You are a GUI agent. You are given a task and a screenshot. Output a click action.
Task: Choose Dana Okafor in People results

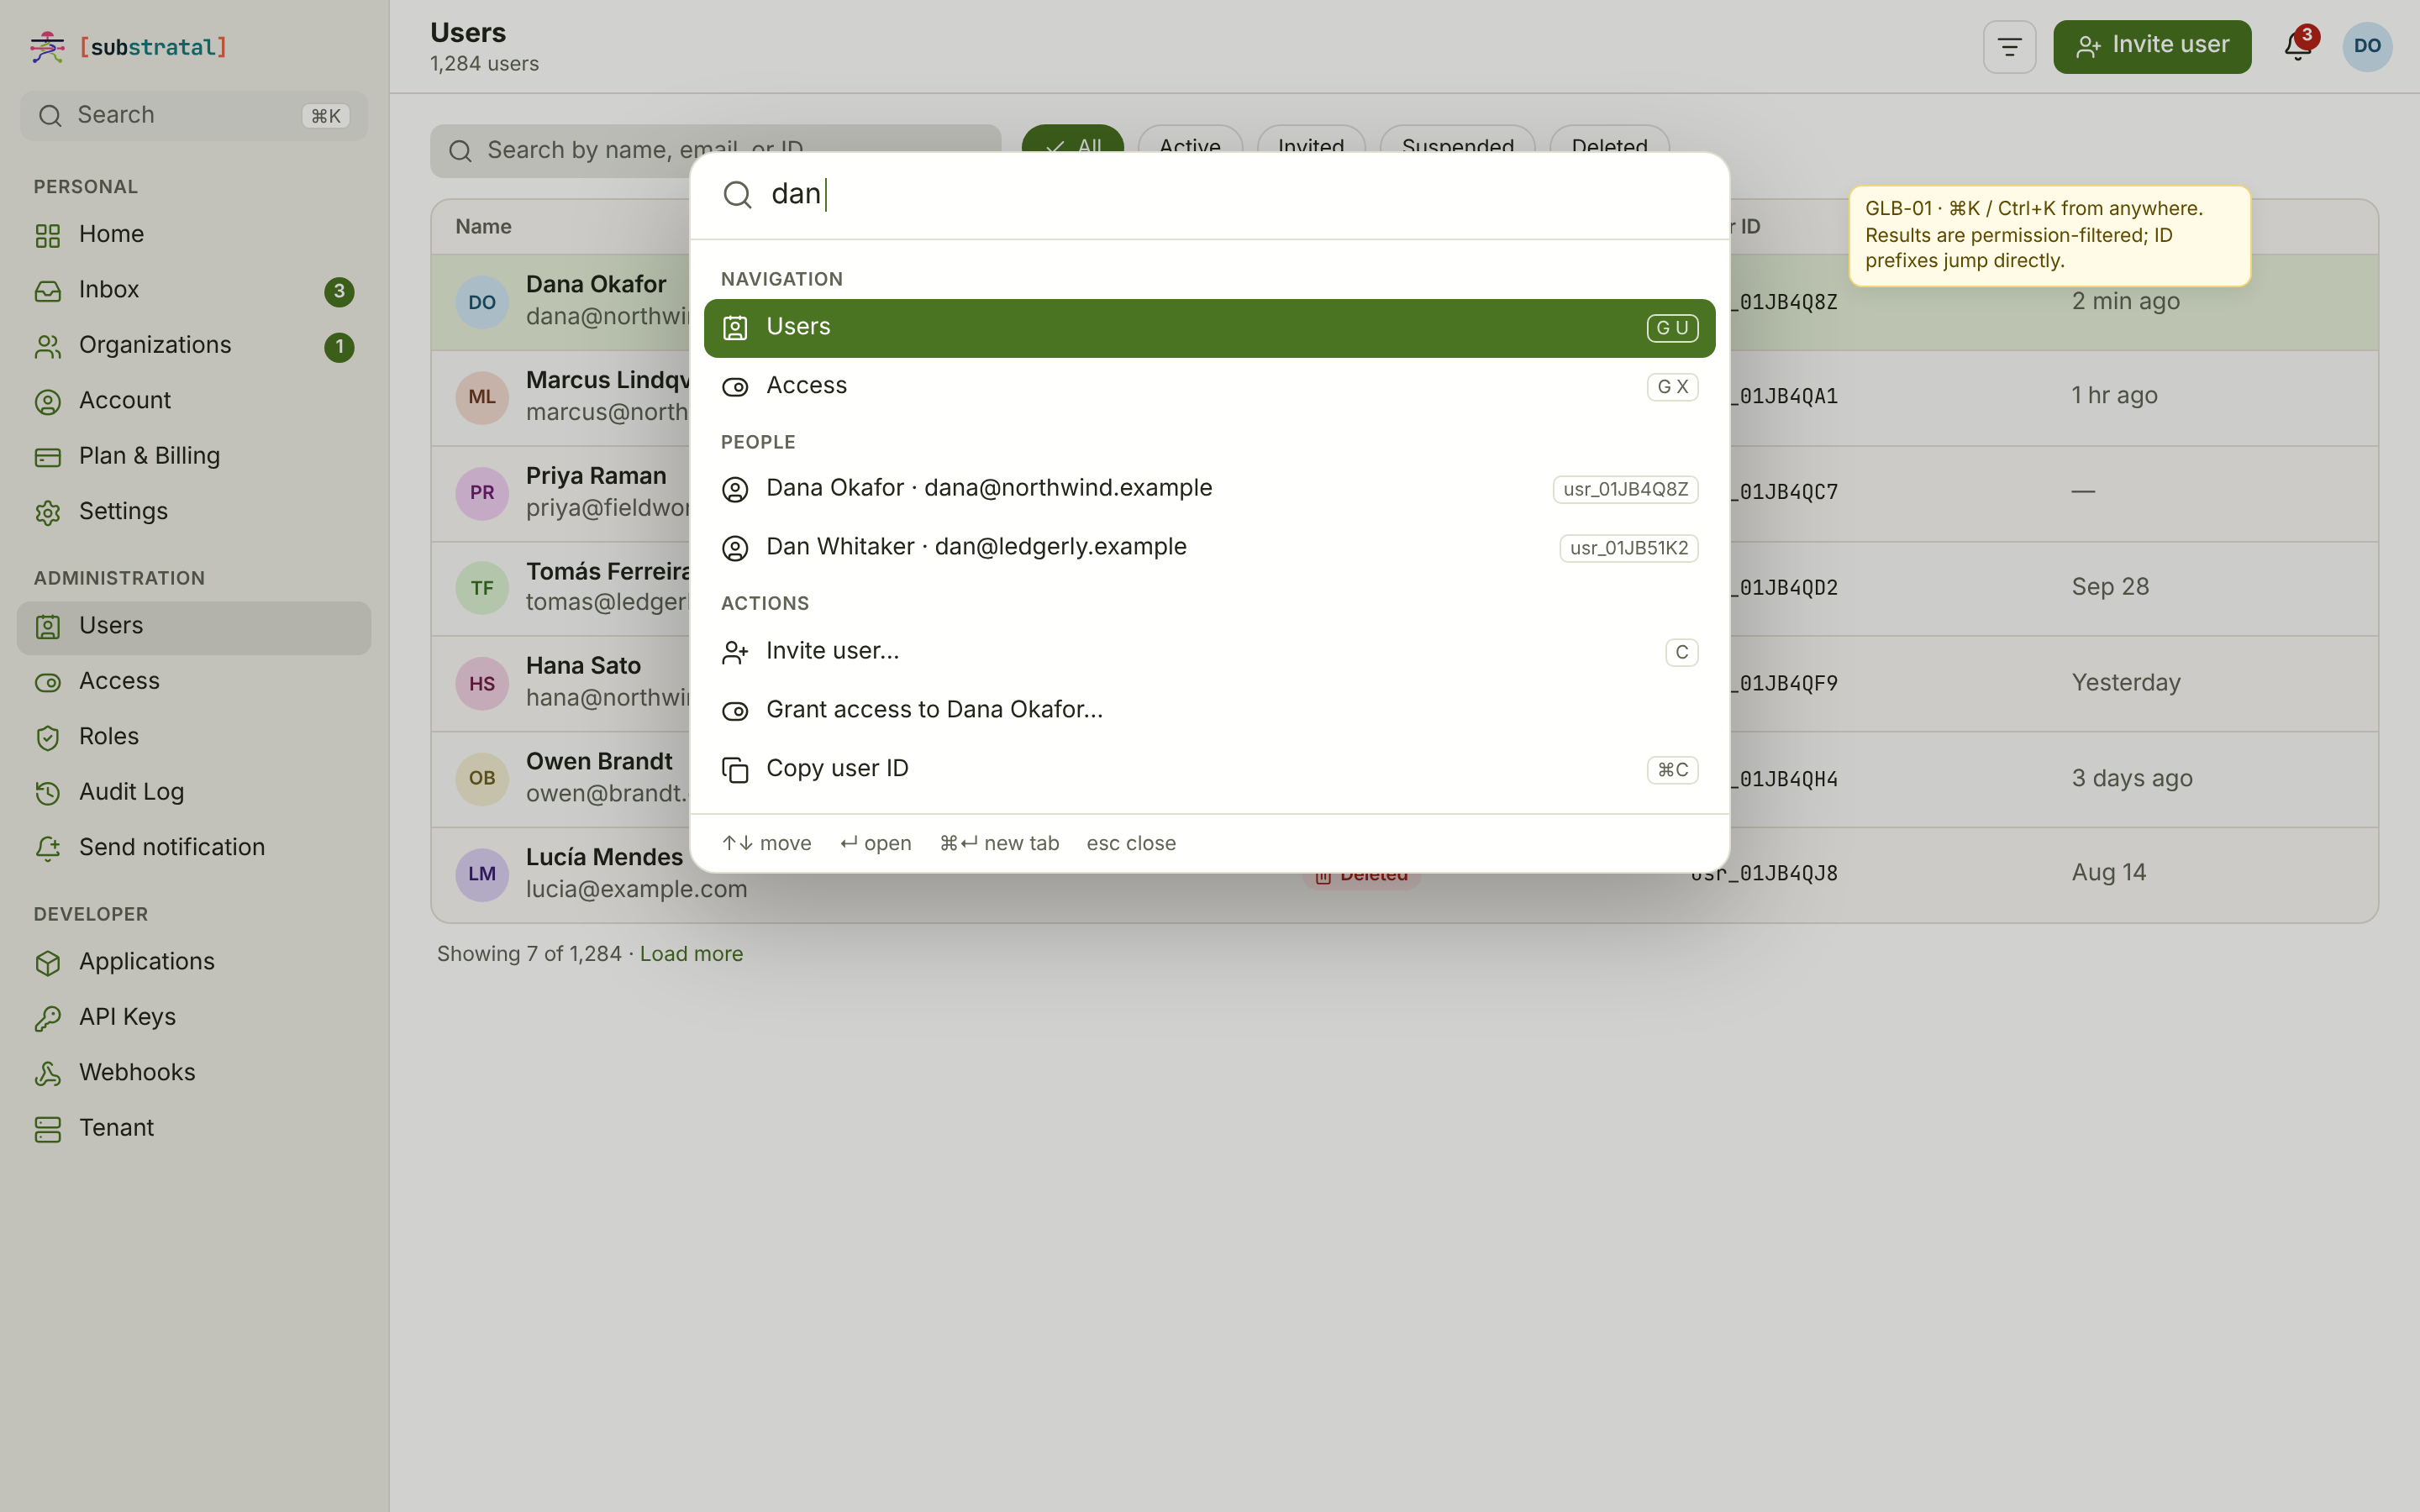(1209, 489)
